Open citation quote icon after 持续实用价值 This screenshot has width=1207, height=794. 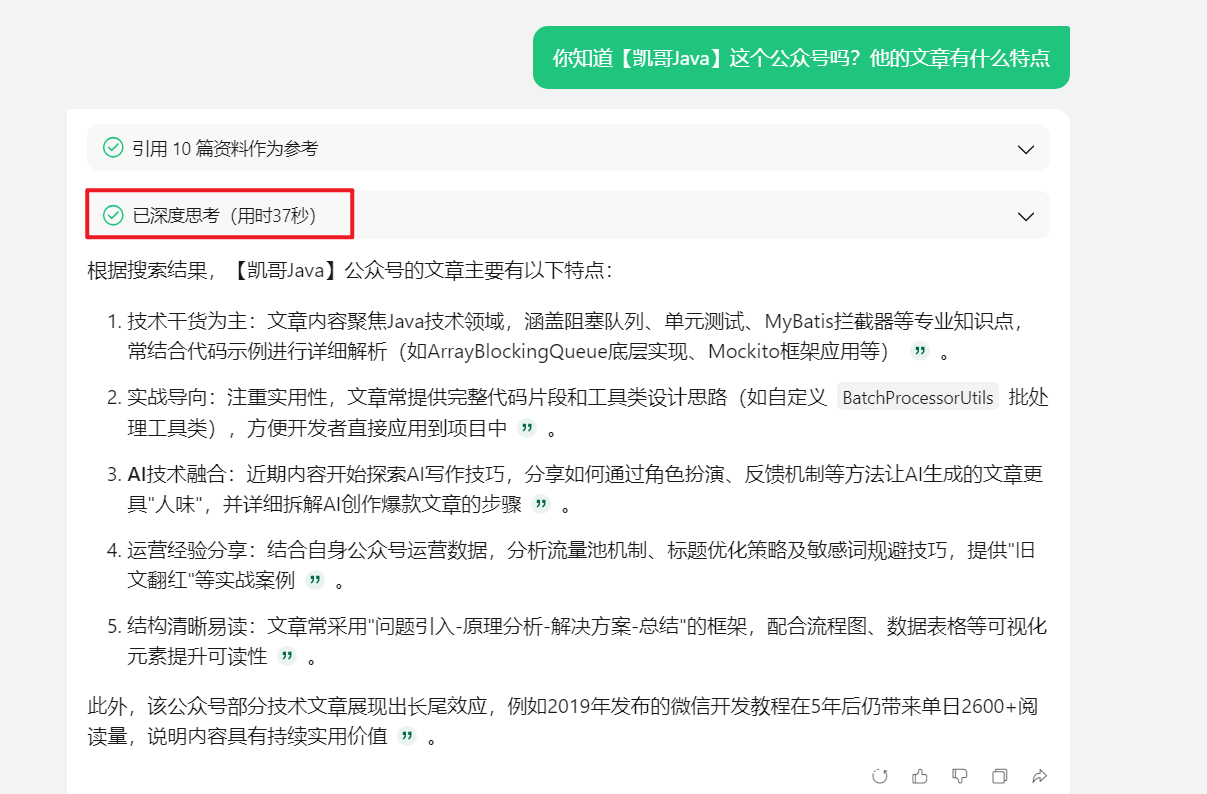(x=406, y=737)
